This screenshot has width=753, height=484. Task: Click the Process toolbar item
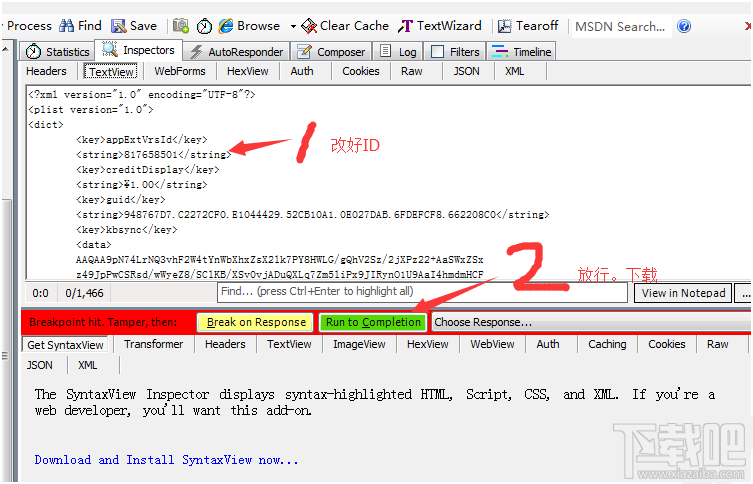(x=29, y=26)
